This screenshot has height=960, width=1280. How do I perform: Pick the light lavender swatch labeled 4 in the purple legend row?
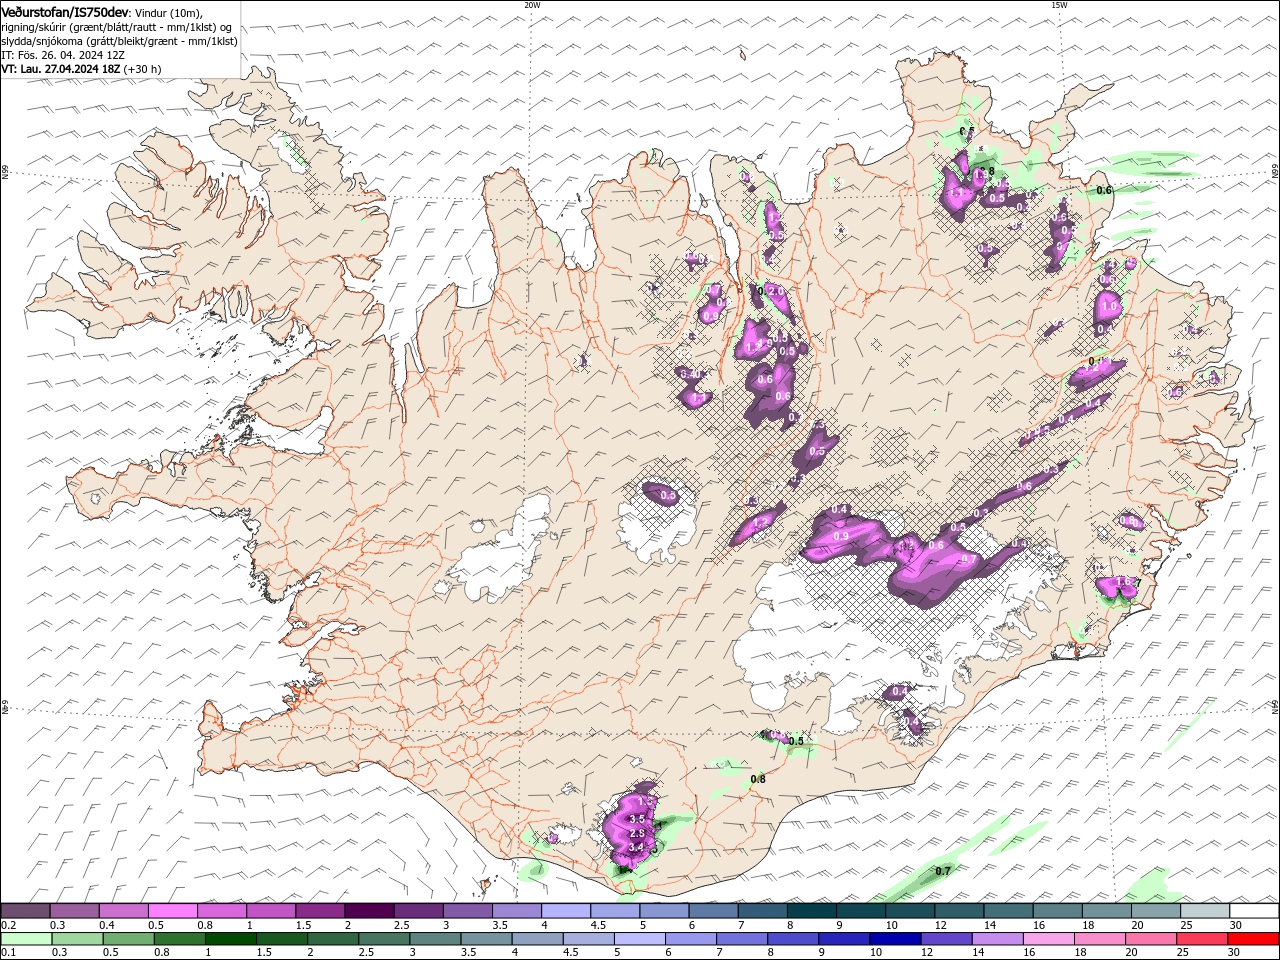566,911
